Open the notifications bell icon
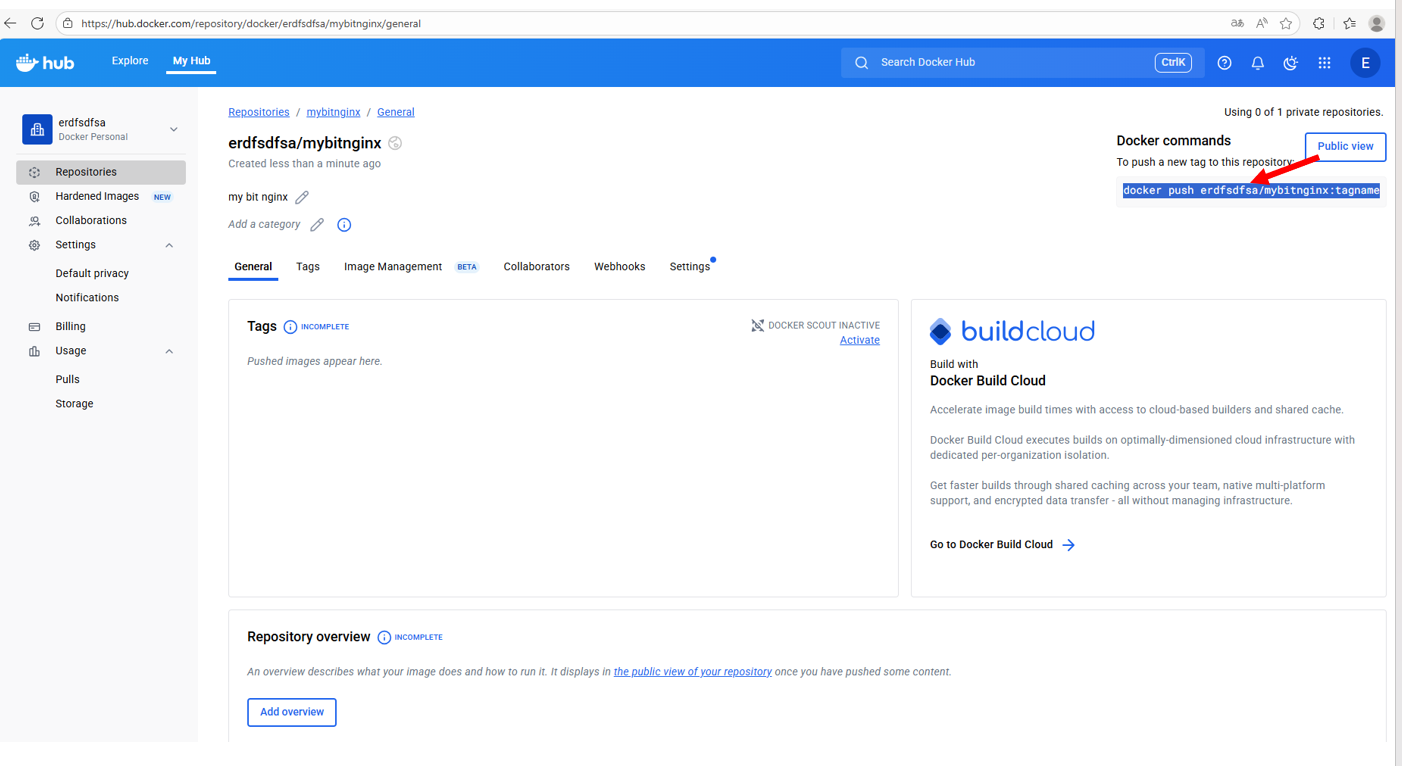Image resolution: width=1402 pixels, height=766 pixels. click(x=1258, y=63)
